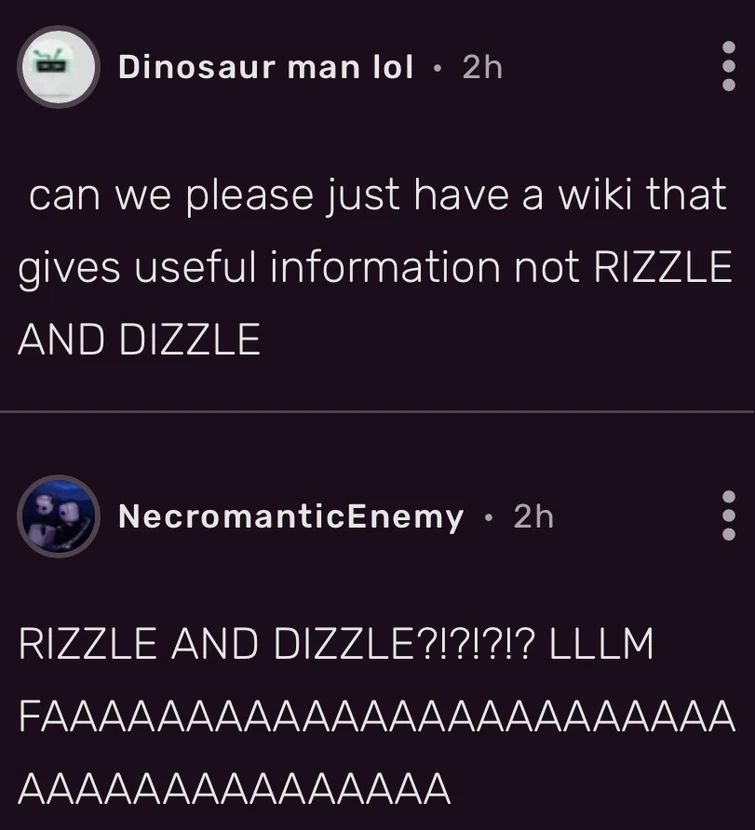Click the divider line between the two posts
This screenshot has height=830, width=755.
[x=378, y=411]
